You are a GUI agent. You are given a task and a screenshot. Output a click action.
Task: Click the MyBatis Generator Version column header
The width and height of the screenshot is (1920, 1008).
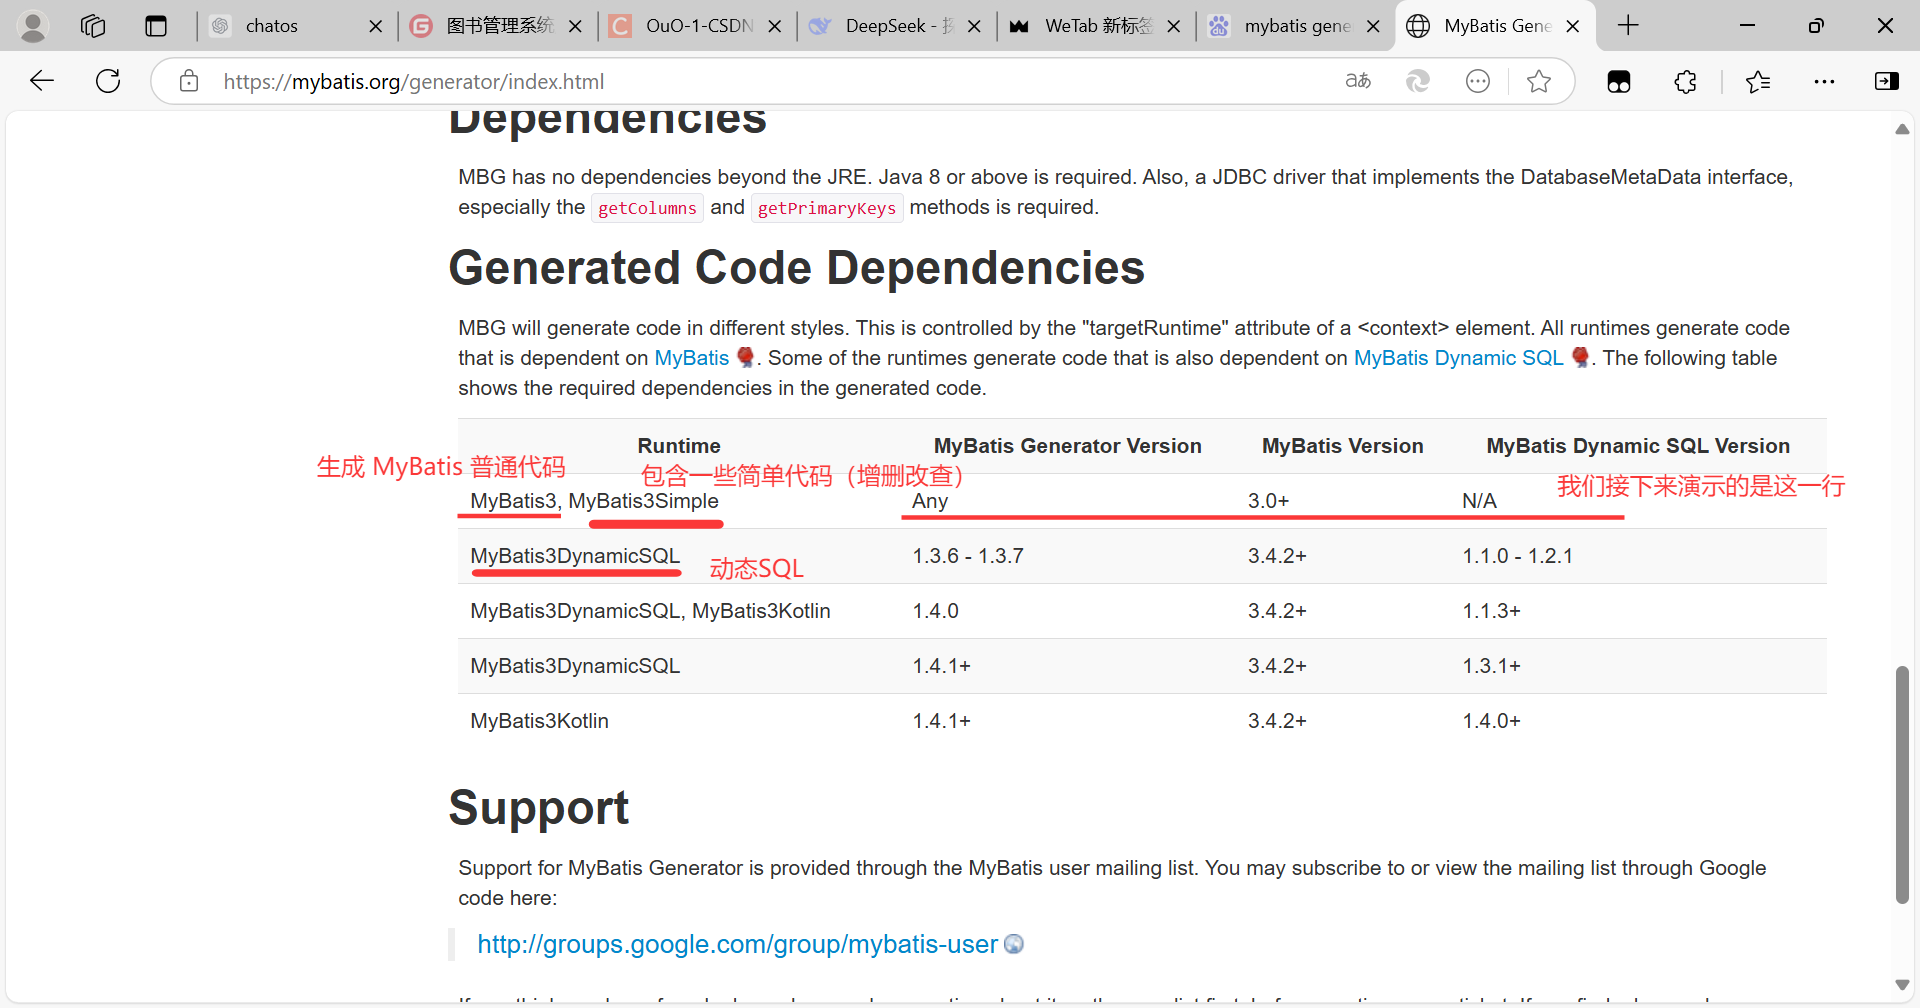(1068, 446)
